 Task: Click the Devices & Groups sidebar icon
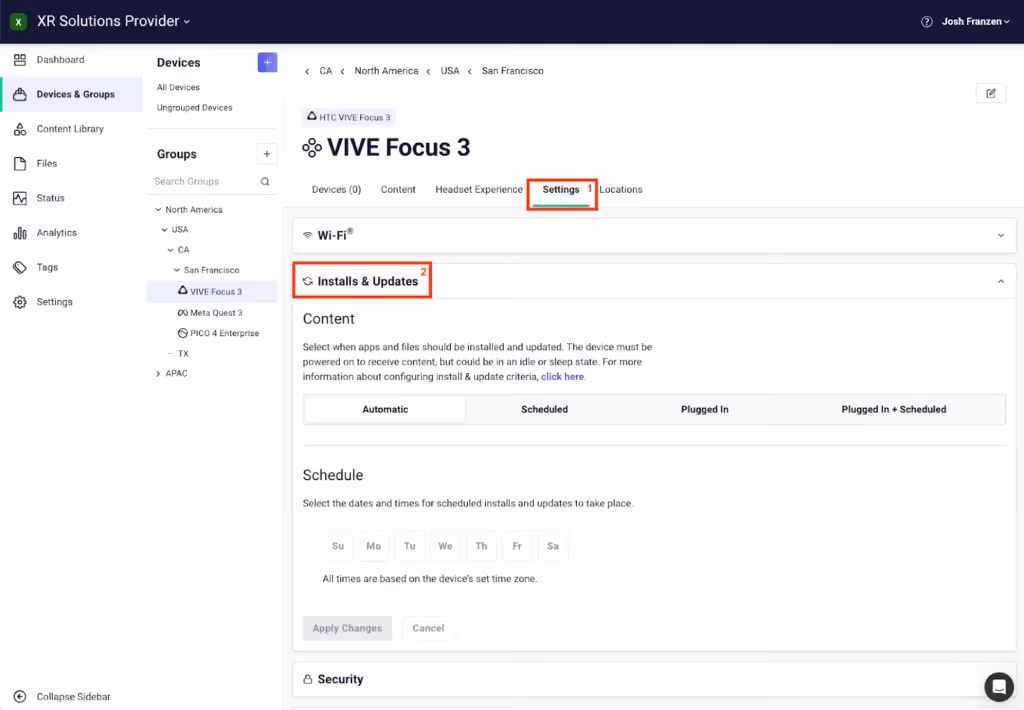[20, 94]
